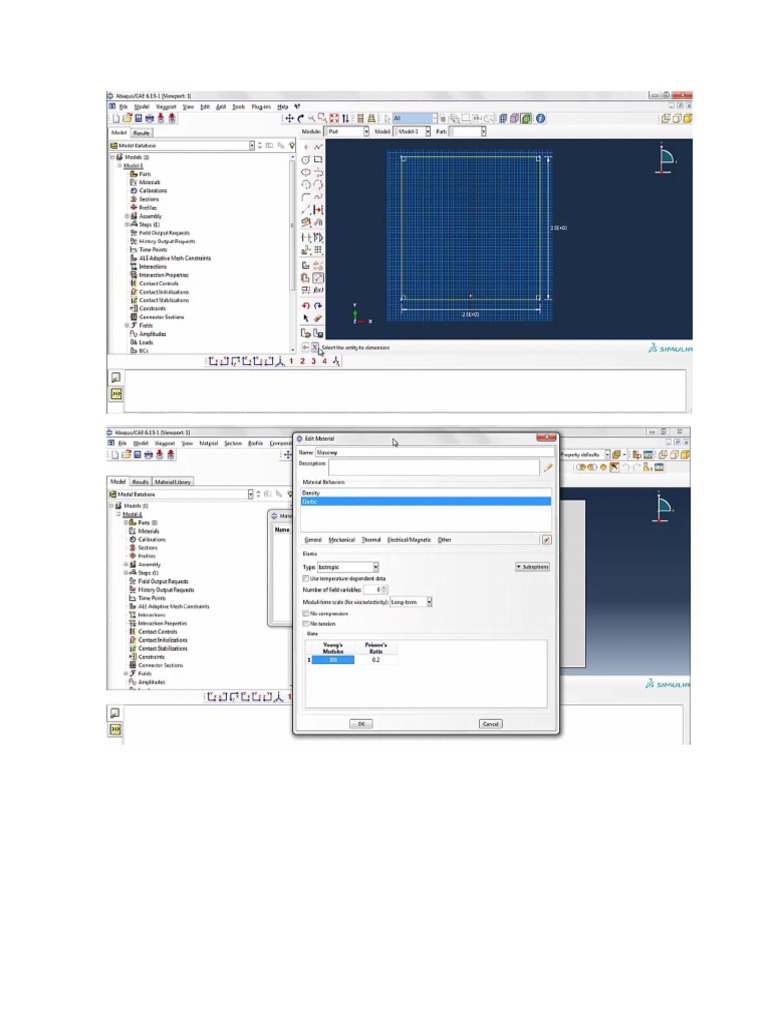The image size is (768, 1024).
Task: Open the Suboptions button in Elastic section
Action: [x=532, y=567]
